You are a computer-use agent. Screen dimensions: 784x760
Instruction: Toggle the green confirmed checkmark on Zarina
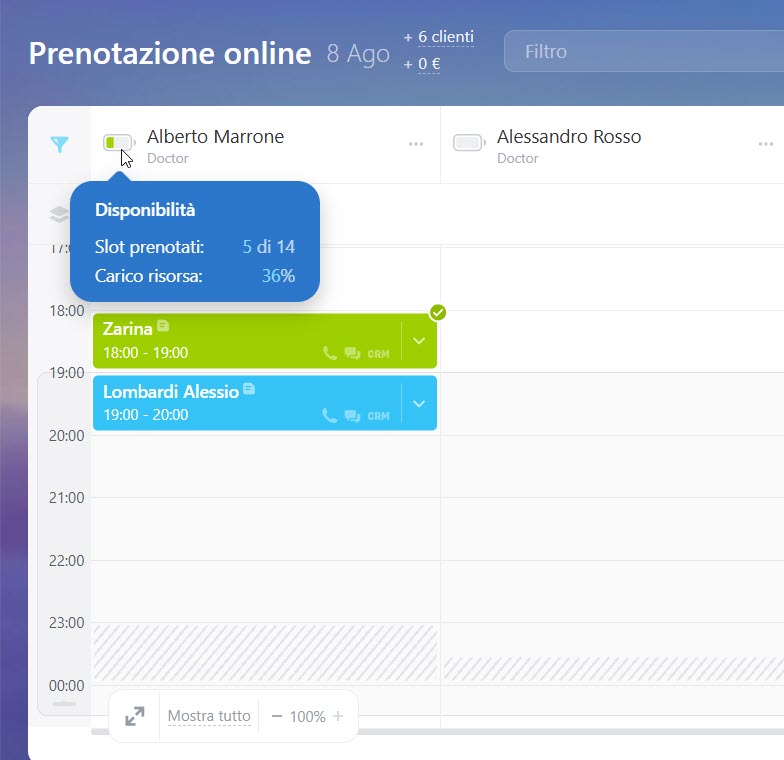coord(437,313)
